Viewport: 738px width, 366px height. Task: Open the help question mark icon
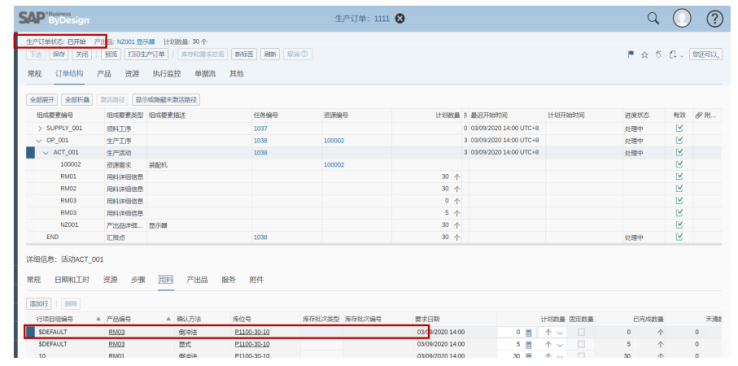[714, 18]
